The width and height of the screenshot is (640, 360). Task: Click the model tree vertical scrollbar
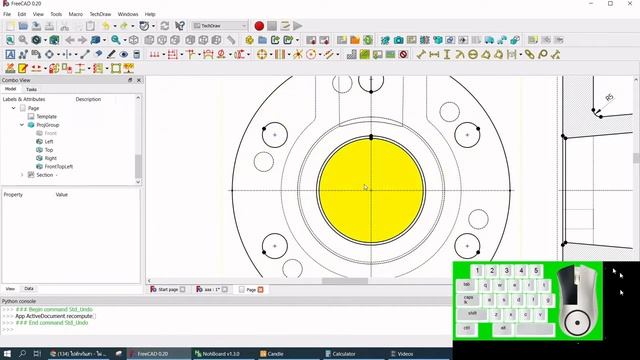pos(138,165)
